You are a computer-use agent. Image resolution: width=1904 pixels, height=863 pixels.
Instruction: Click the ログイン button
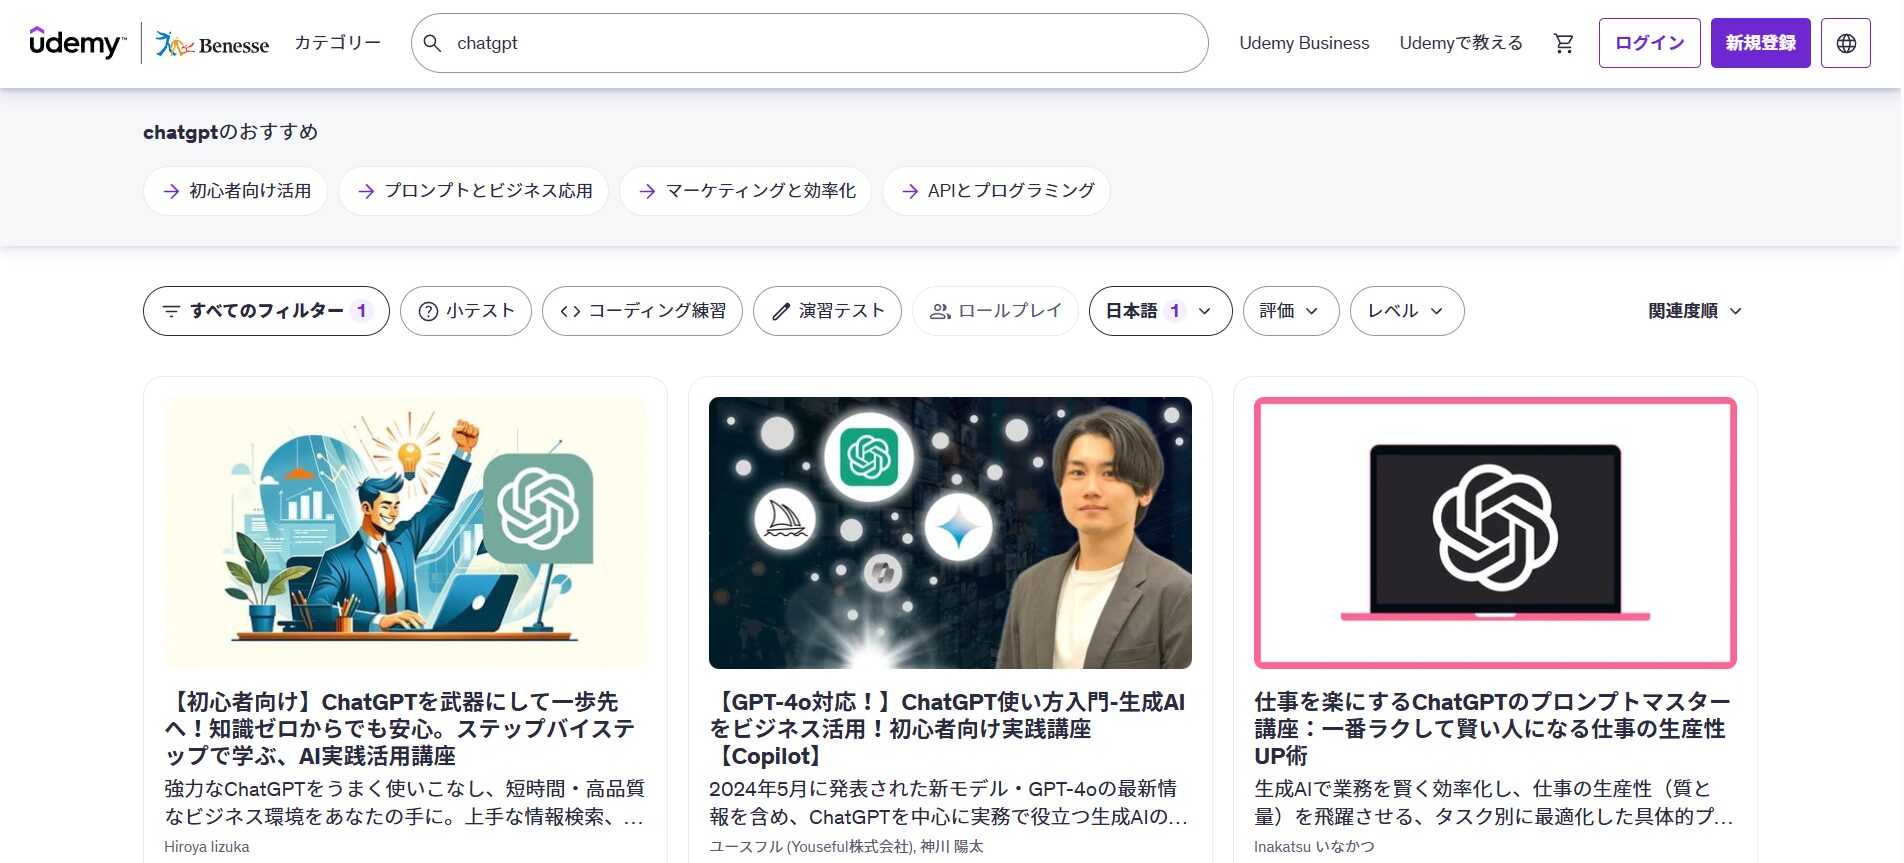point(1650,43)
